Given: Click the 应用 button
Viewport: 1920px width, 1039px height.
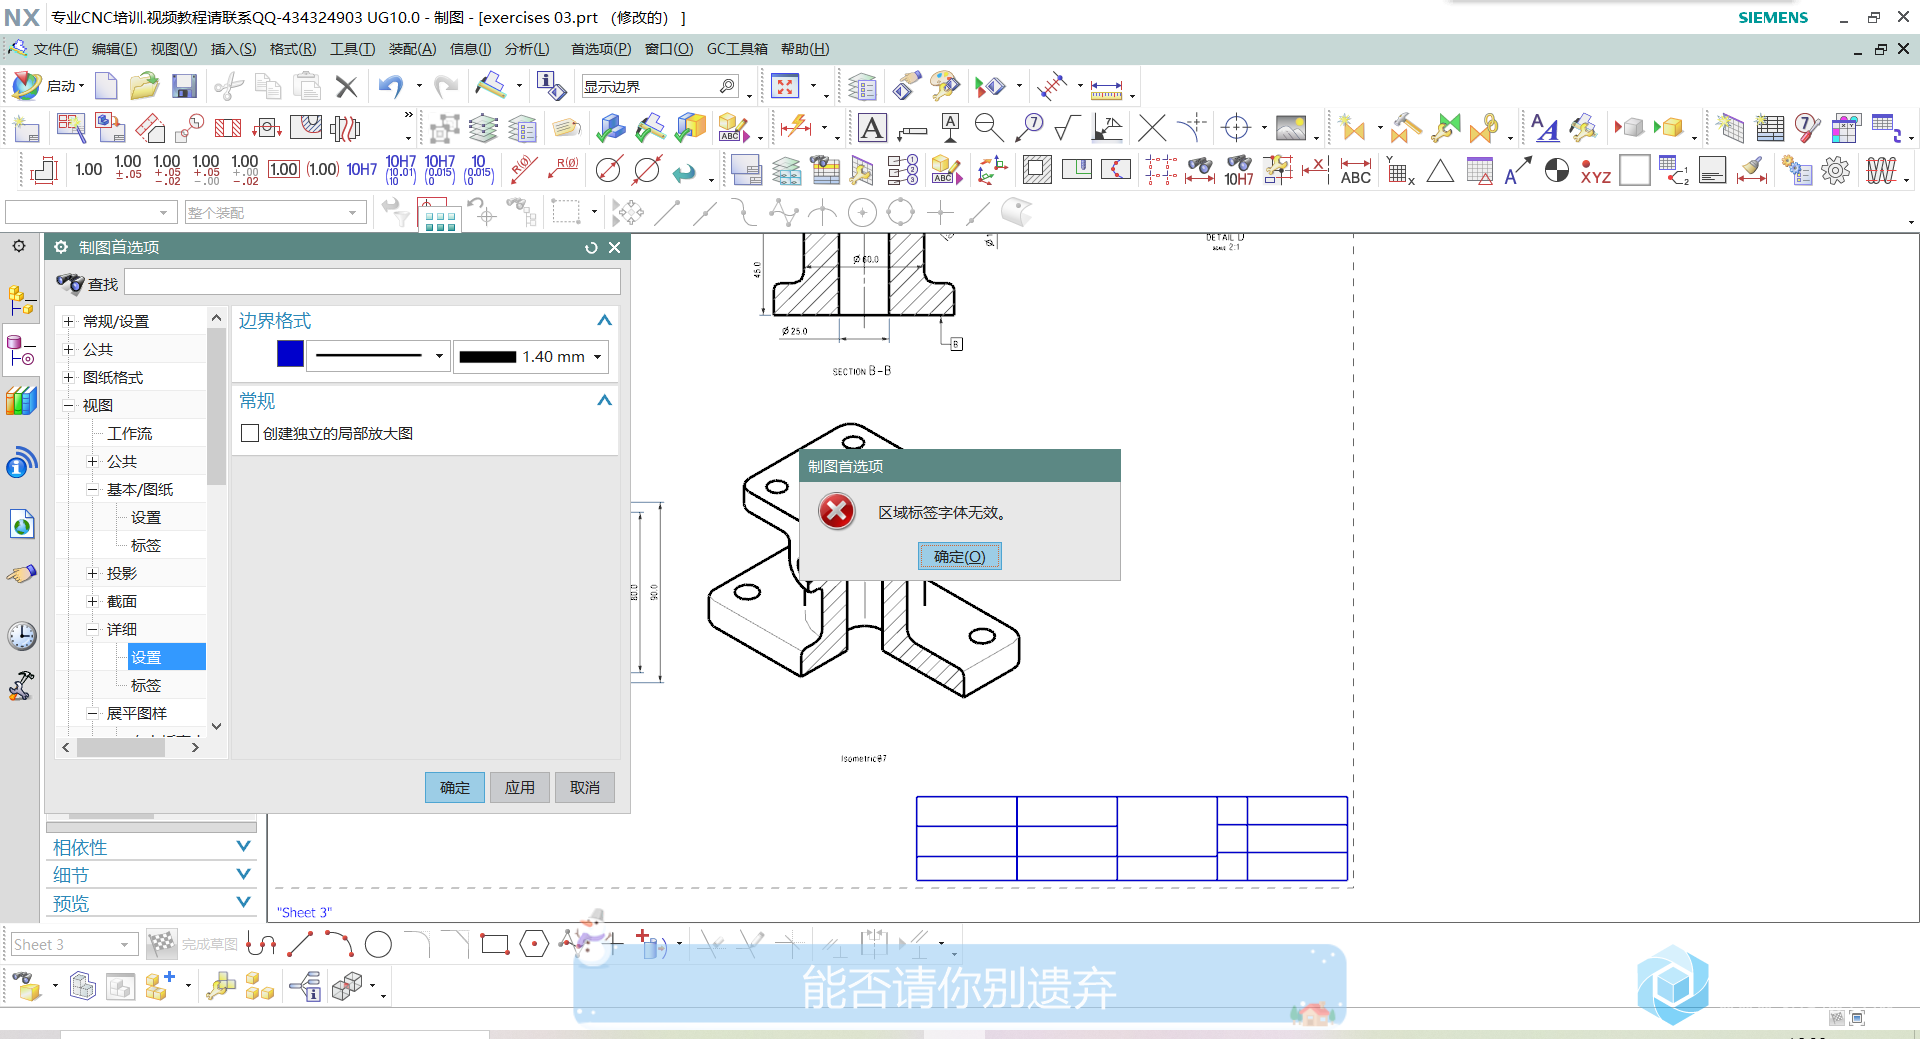Looking at the screenshot, I should click(x=520, y=787).
